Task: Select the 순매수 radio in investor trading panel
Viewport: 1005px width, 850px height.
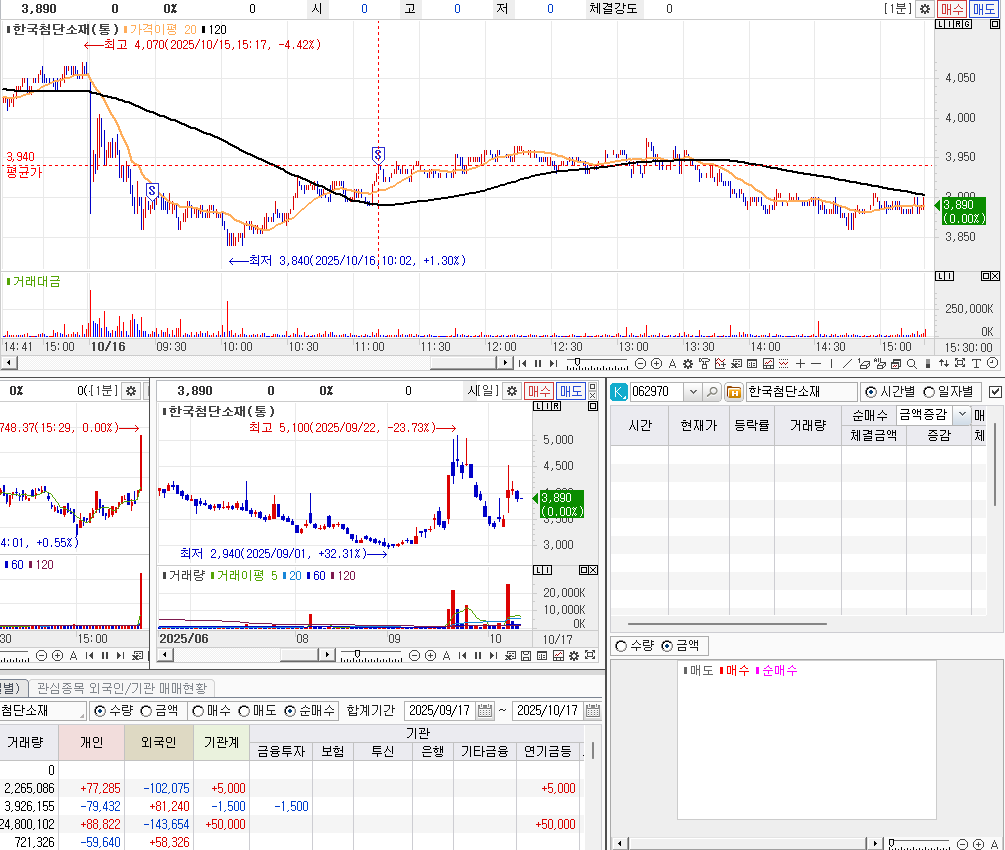Action: tap(290, 711)
